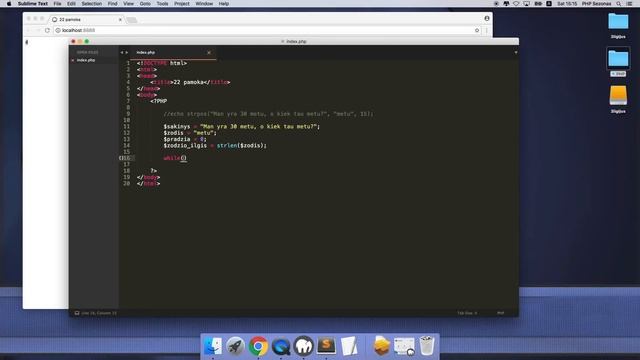This screenshot has width=640, height=360.
Task: Click the next-tab arrow in Sublime tab bar
Action: [x=127, y=53]
